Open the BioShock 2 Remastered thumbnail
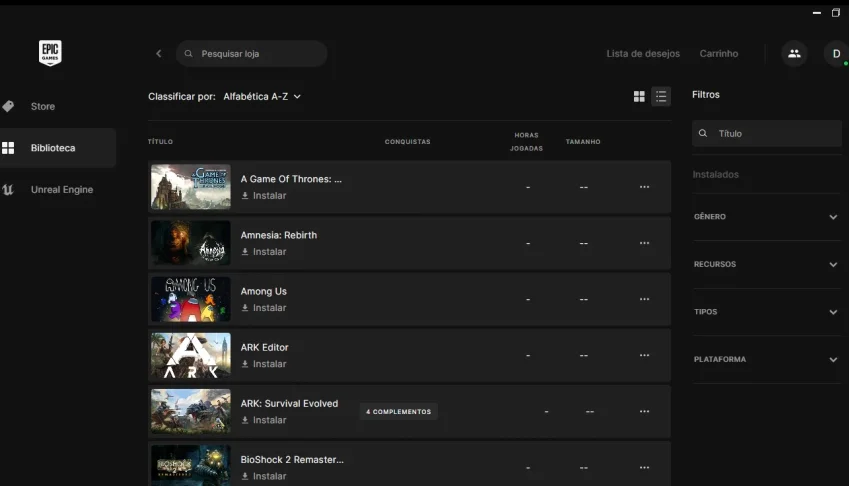Image resolution: width=849 pixels, height=486 pixels. point(191,465)
